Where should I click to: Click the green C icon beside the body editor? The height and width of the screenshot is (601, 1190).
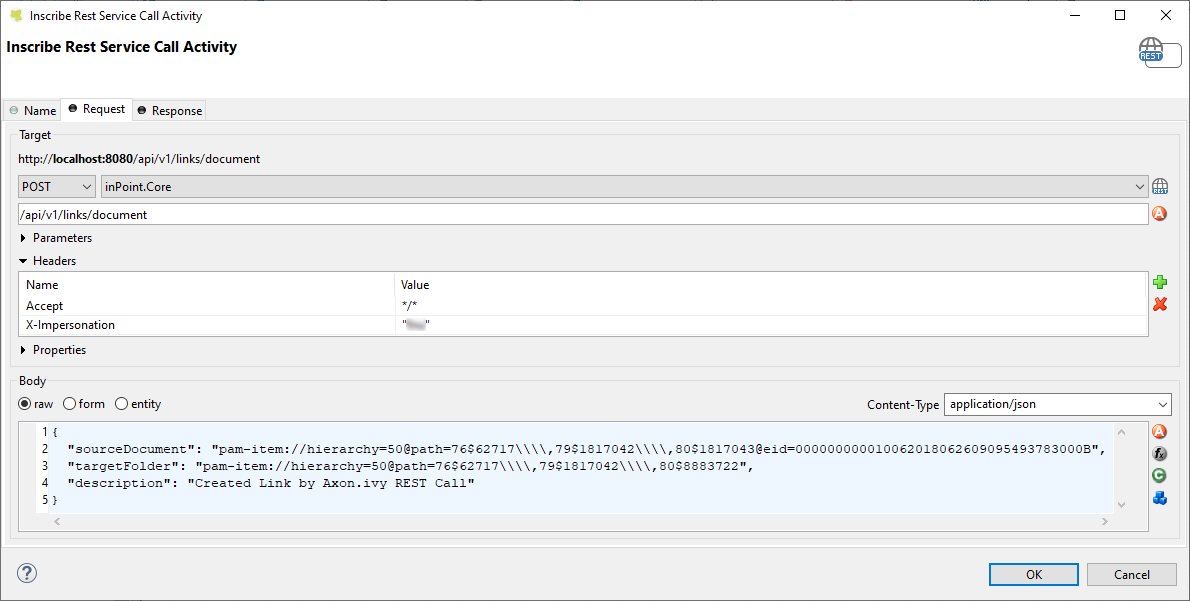(1160, 476)
